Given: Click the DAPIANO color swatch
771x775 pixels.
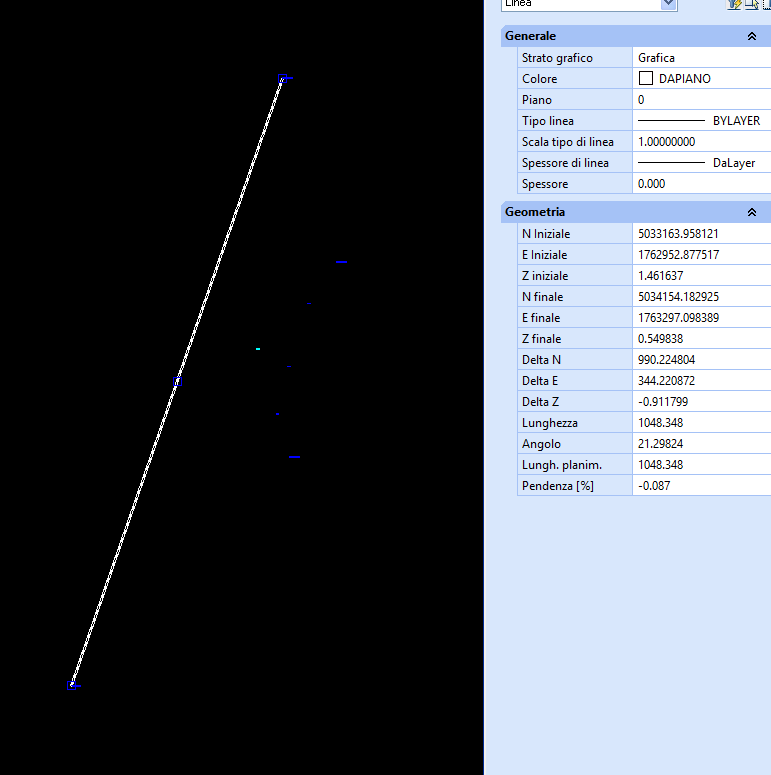Looking at the screenshot, I should 646,78.
